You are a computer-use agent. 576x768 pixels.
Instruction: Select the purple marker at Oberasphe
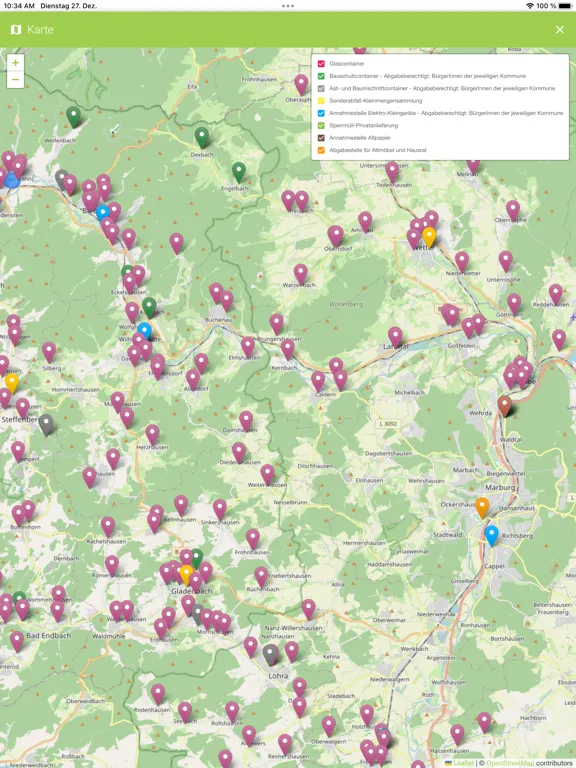click(301, 85)
